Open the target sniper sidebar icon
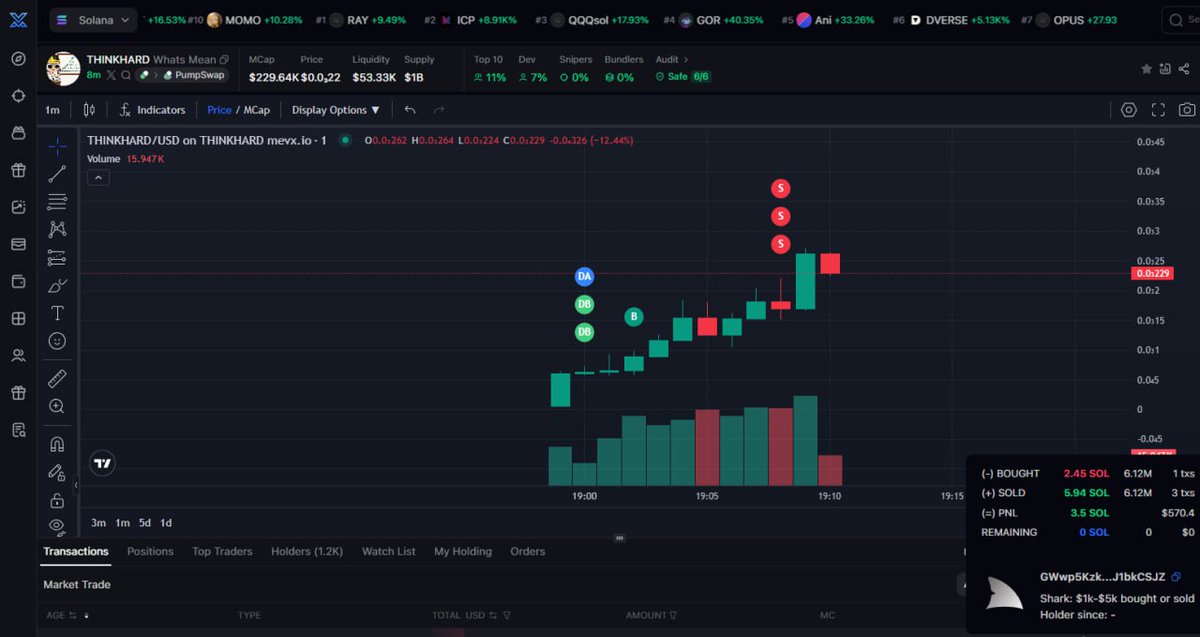This screenshot has width=1200, height=637. [18, 96]
